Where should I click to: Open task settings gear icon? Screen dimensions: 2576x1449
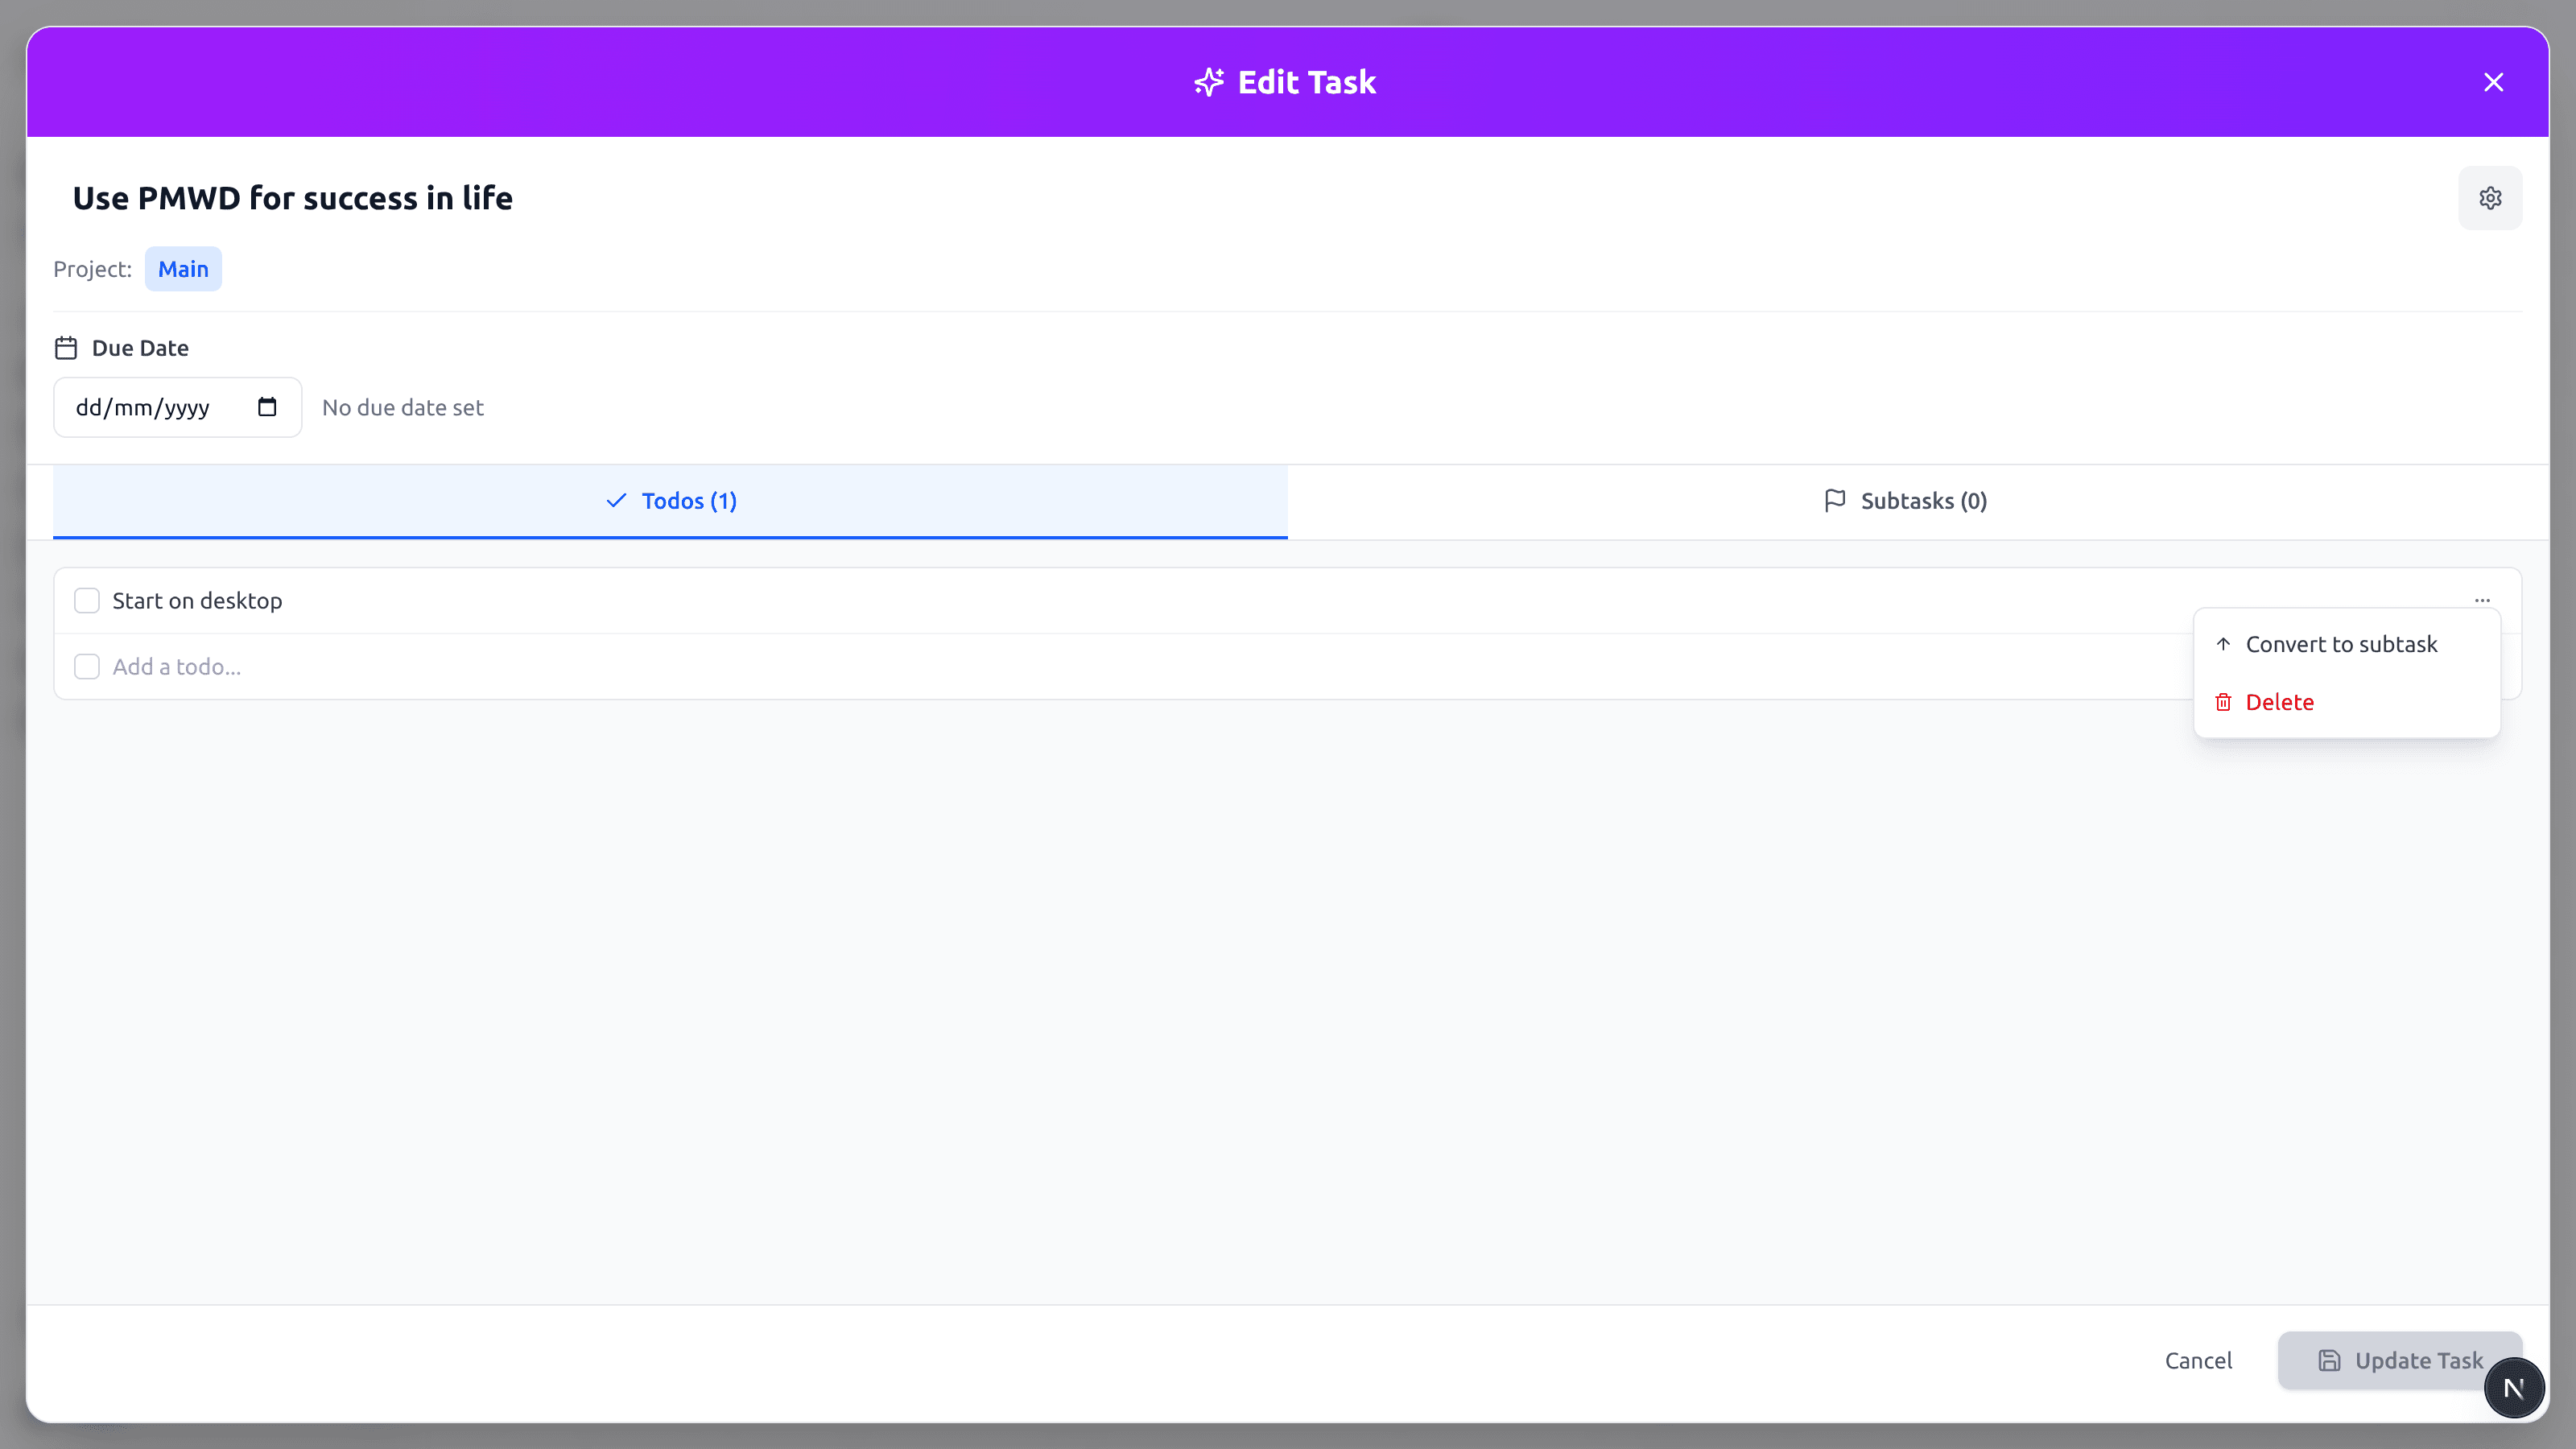(2490, 198)
